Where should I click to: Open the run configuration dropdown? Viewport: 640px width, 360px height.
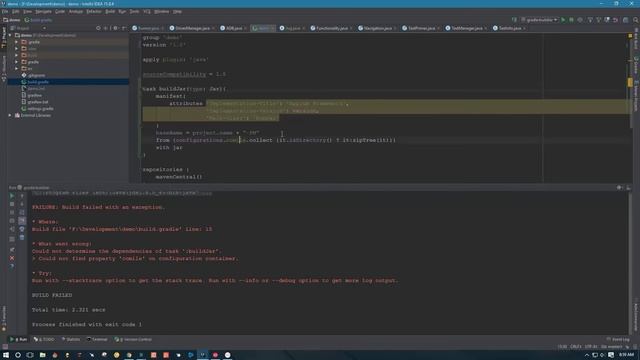pos(539,20)
